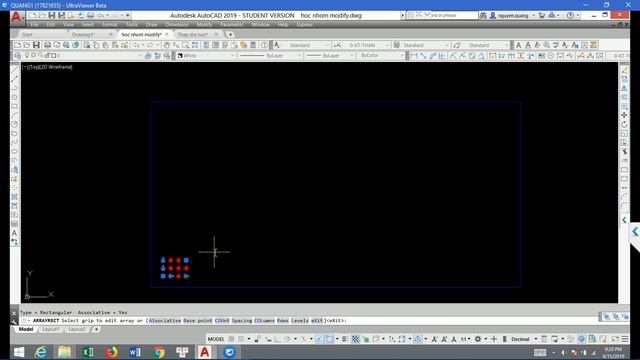Open the Layer Properties Manager icon
The width and height of the screenshot is (640, 360).
[x=17, y=56]
